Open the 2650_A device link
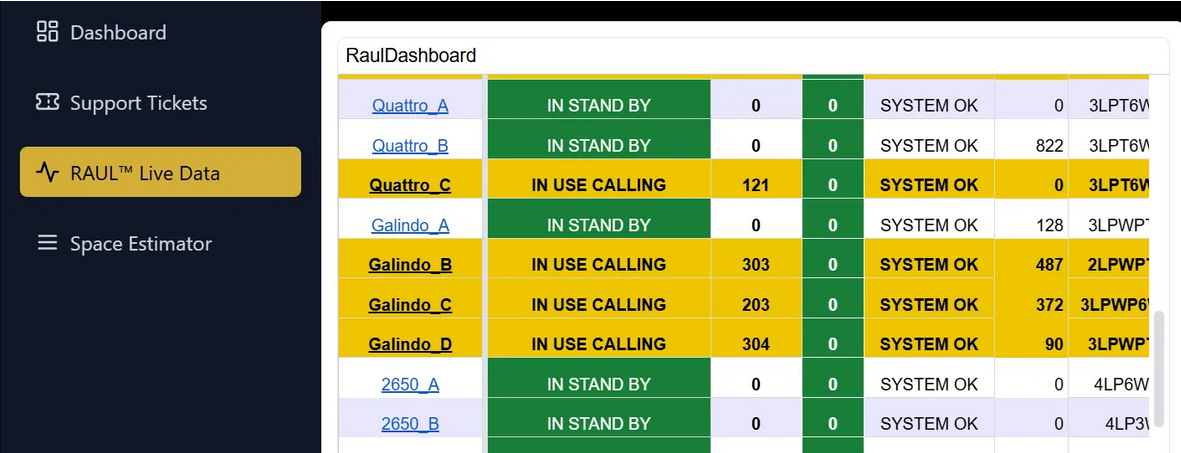This screenshot has height=453, width=1181. point(410,384)
